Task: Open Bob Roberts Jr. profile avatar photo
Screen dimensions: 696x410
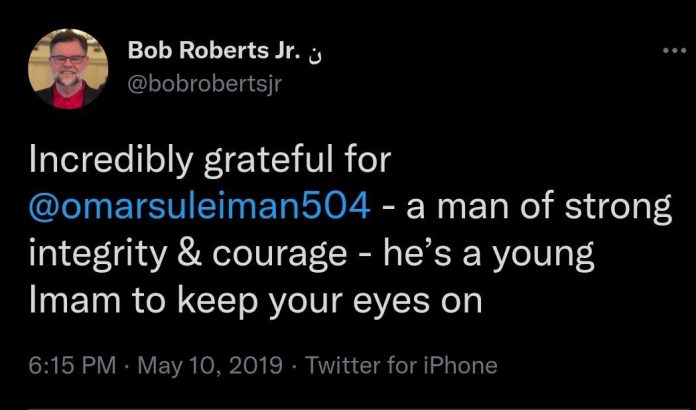Action: tap(68, 68)
